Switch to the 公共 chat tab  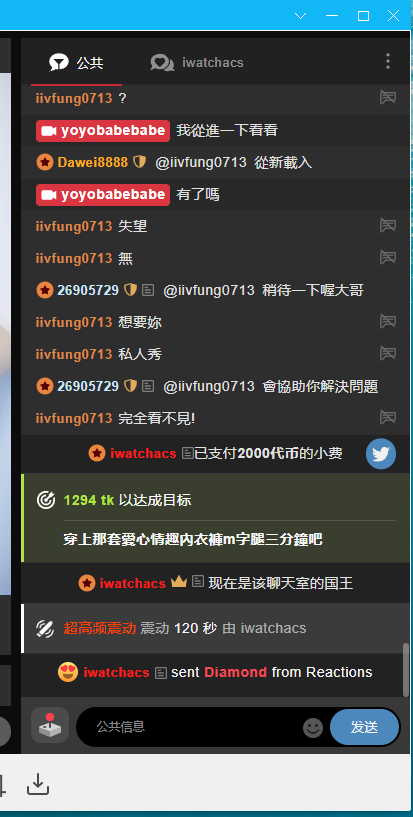77,63
